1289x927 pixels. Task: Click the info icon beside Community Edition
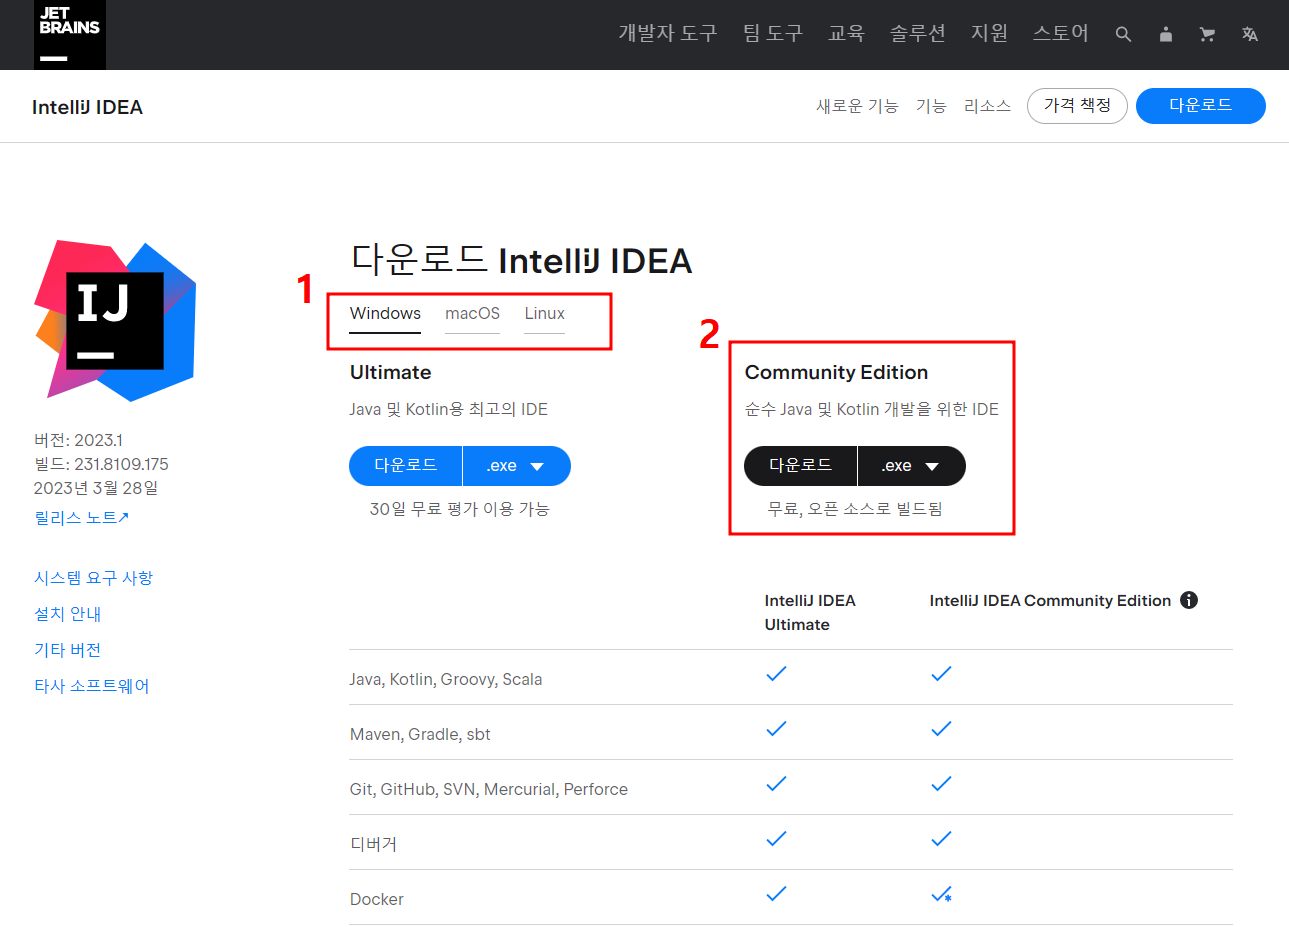point(1188,600)
